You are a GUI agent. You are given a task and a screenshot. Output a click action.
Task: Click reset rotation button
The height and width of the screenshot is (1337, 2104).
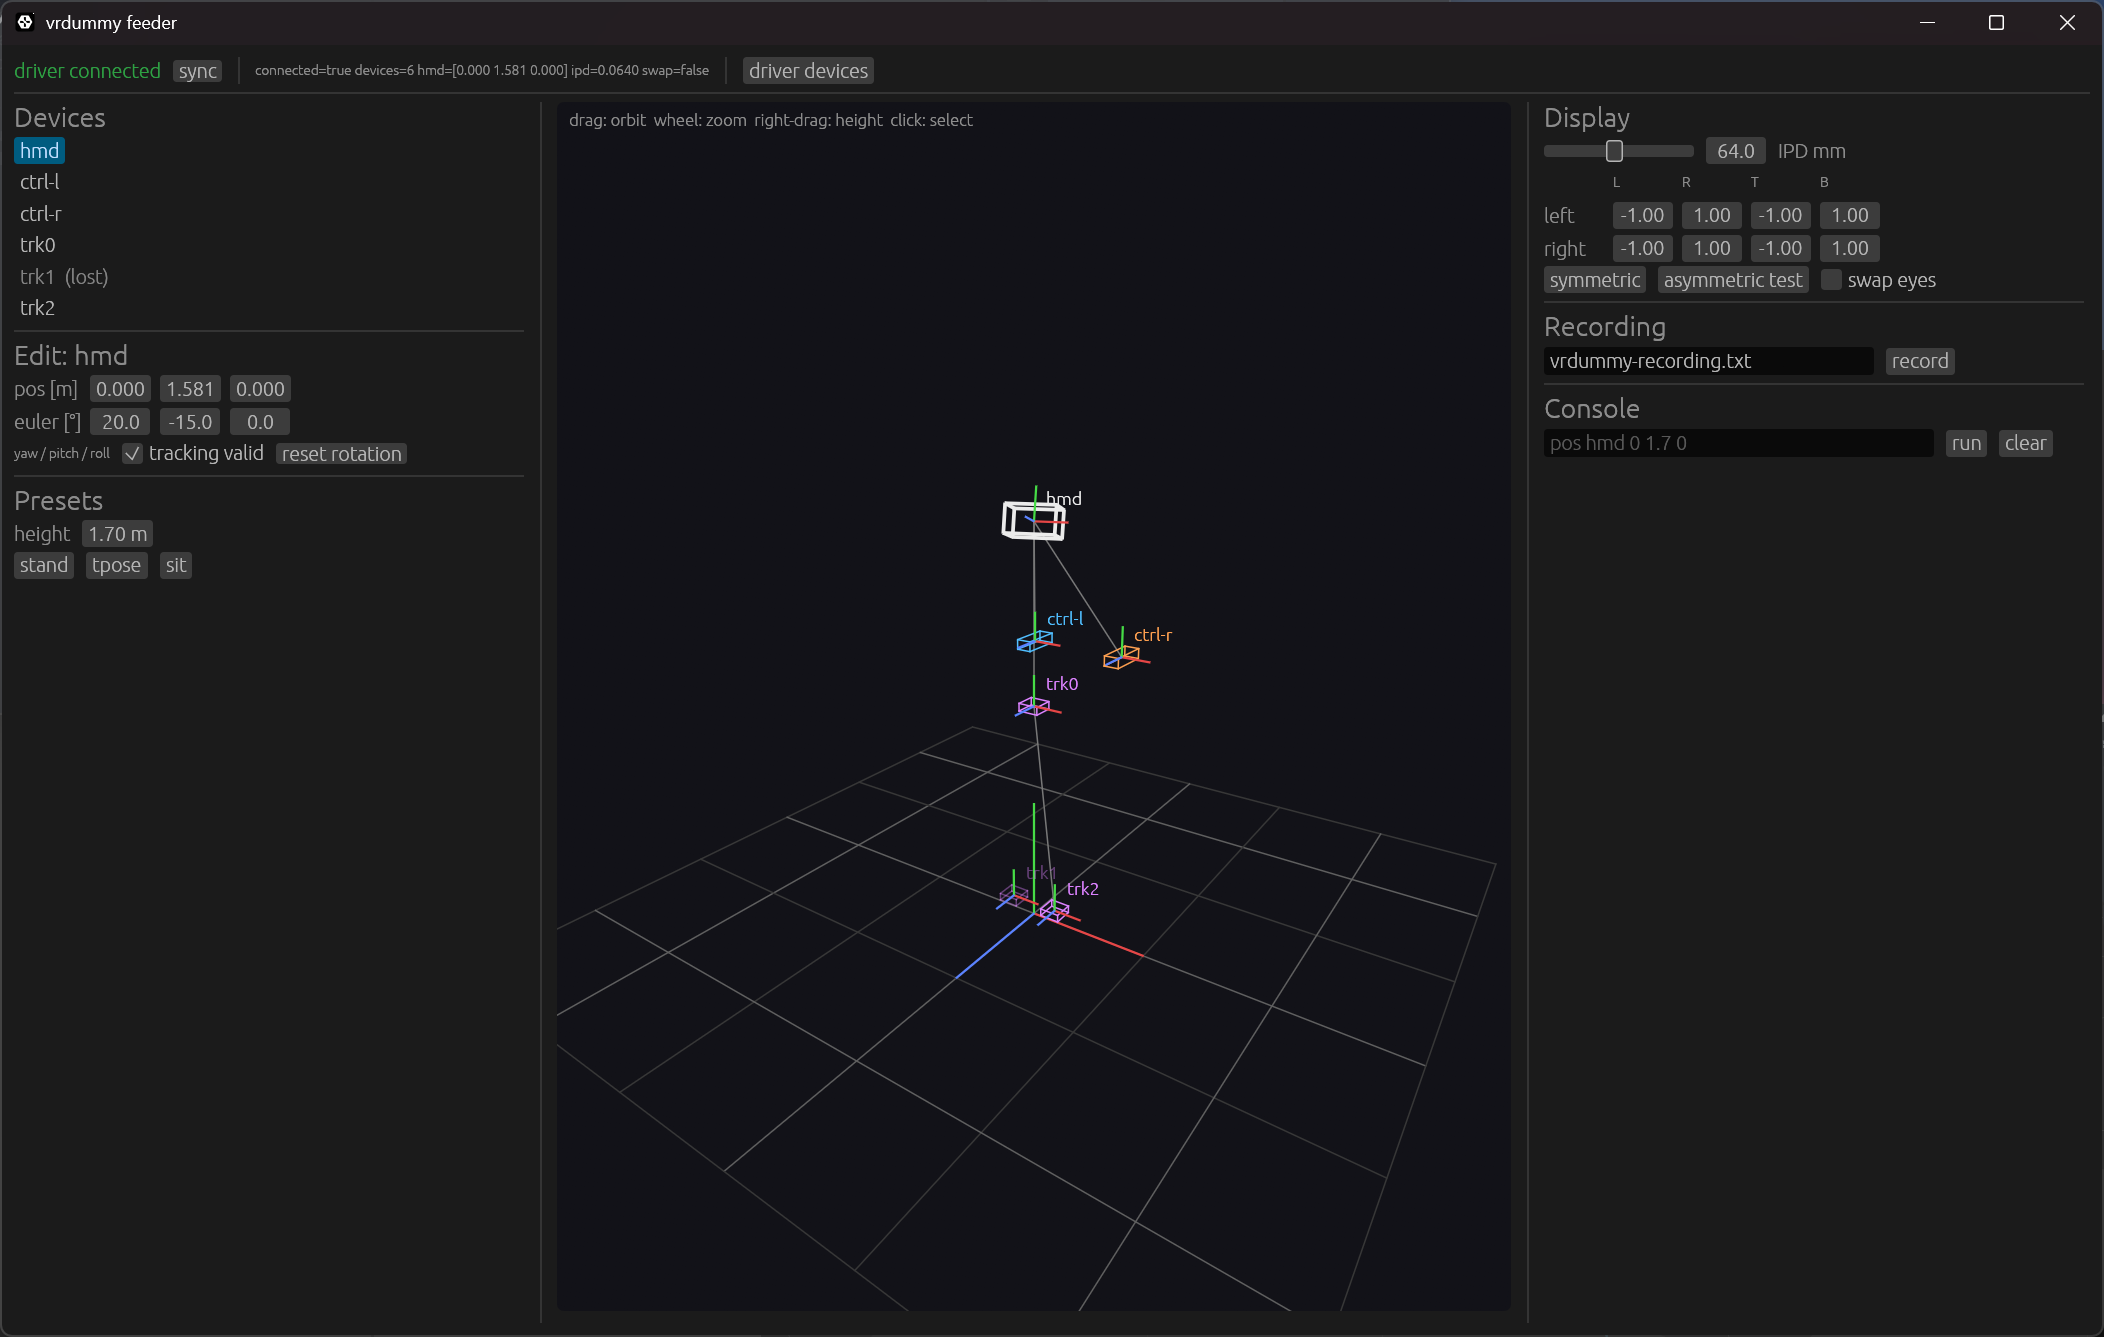[341, 454]
